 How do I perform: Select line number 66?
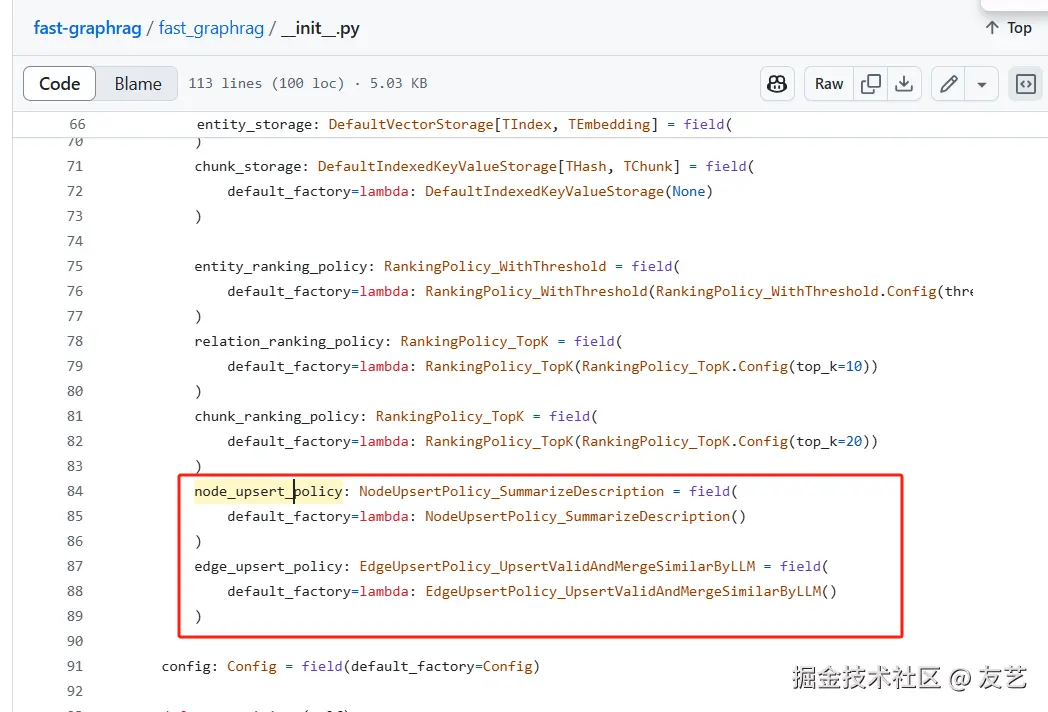(77, 124)
